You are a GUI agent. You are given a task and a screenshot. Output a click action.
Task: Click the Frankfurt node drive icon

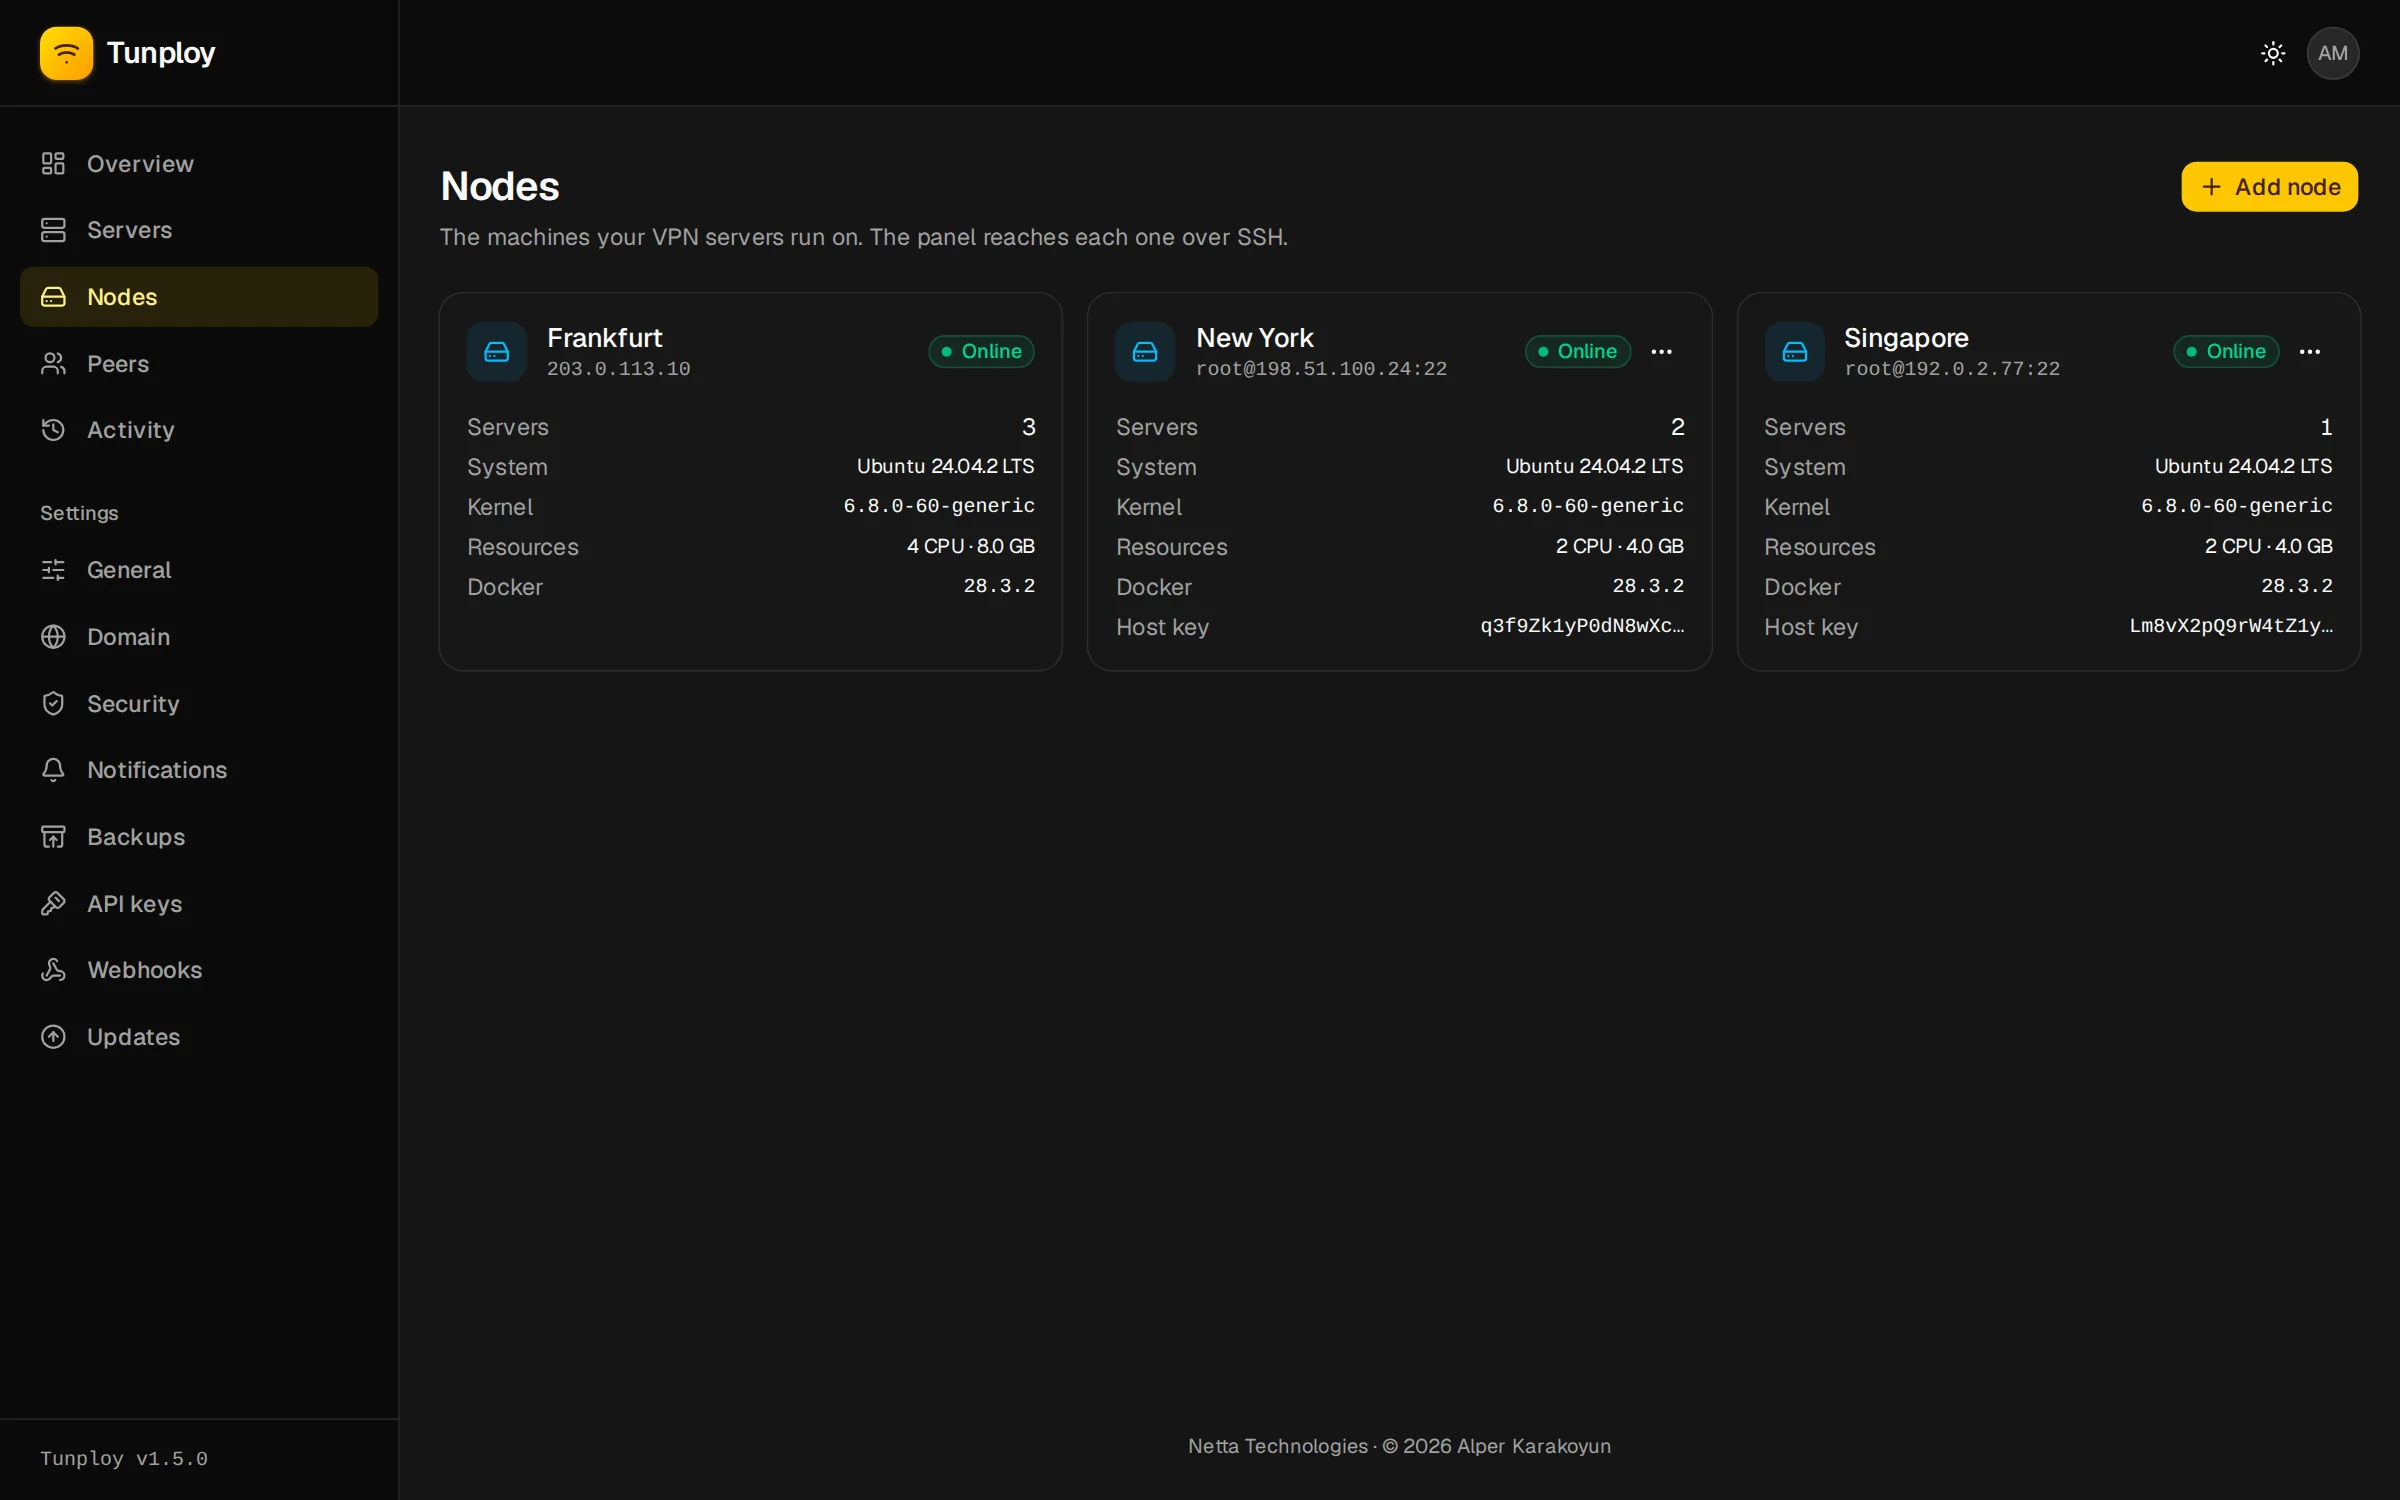click(x=497, y=352)
